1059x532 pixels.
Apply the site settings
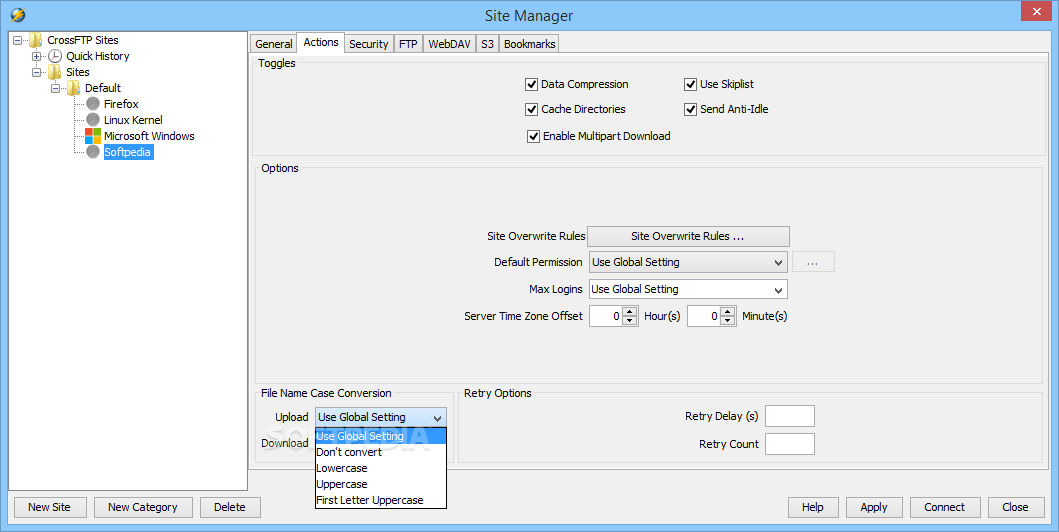[x=874, y=508]
